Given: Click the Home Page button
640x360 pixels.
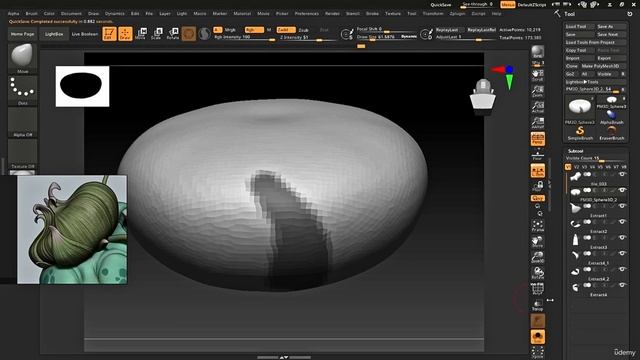Looking at the screenshot, I should (x=22, y=34).
